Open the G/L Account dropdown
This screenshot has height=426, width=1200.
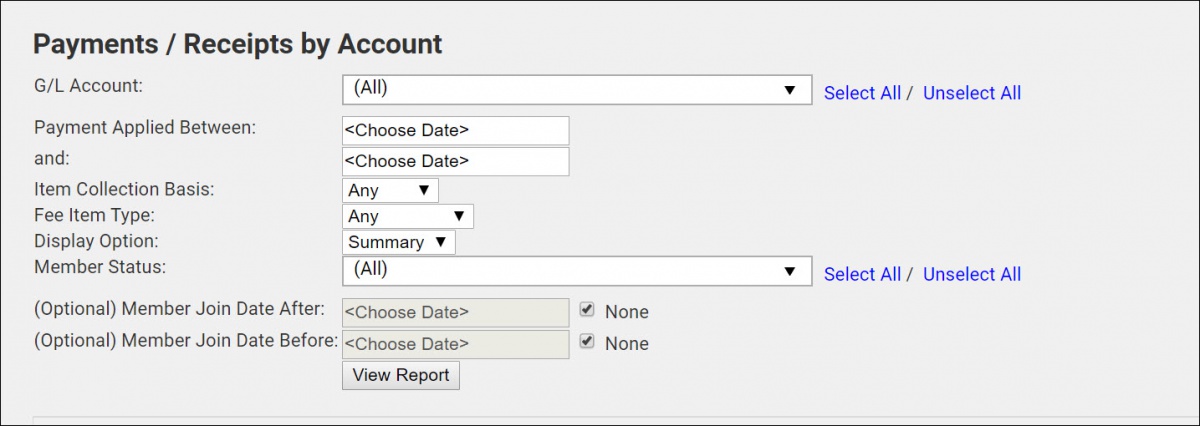point(575,88)
